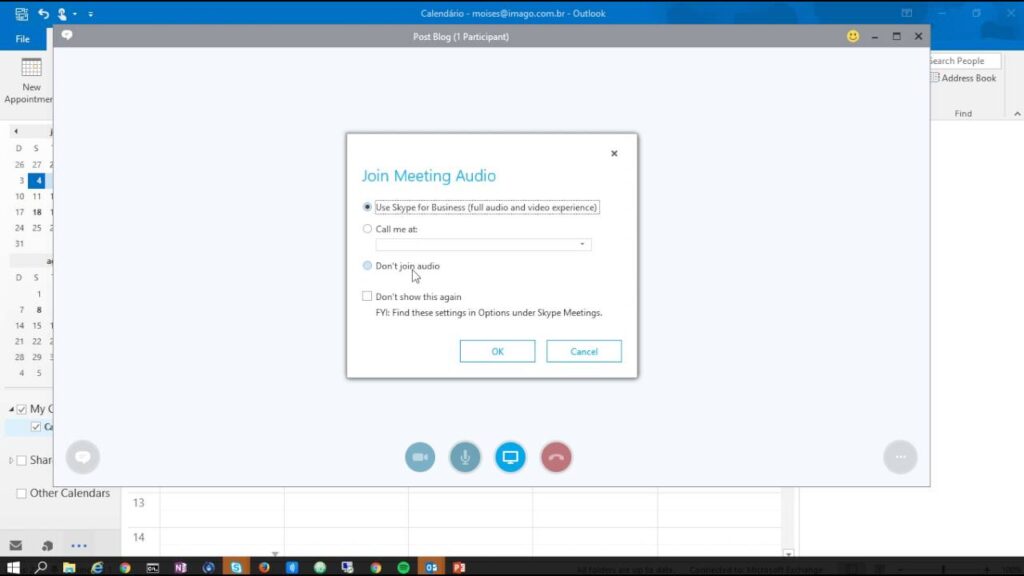This screenshot has height=576, width=1024.
Task: Open Windows search from taskbar
Action: 40,568
